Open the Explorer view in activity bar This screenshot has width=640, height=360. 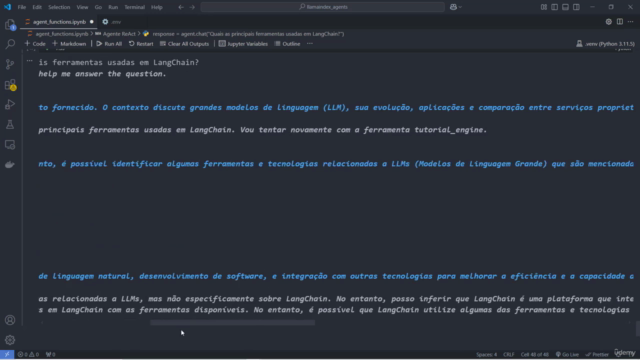pyautogui.click(x=10, y=25)
